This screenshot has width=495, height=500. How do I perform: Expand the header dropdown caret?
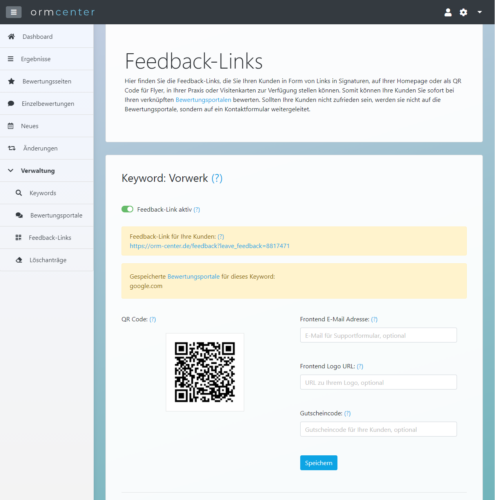[x=480, y=12]
